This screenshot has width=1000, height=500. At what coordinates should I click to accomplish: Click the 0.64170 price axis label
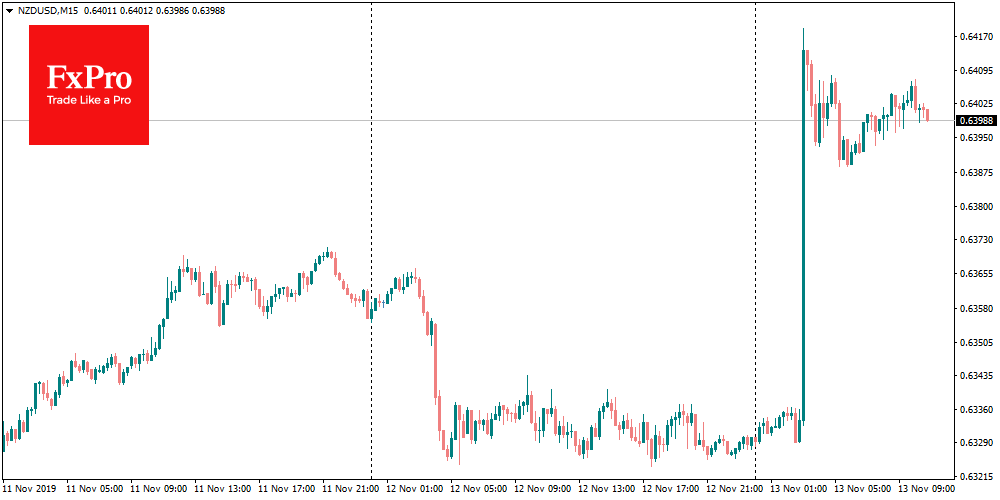tap(976, 37)
